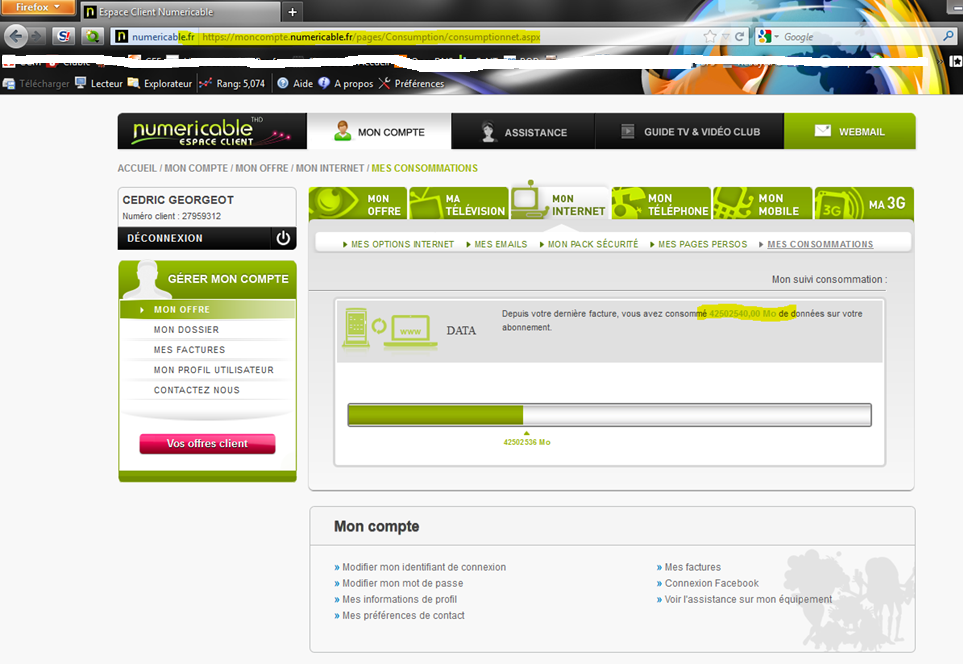Click the green data consumption progress bar
The width and height of the screenshot is (963, 664).
(x=609, y=415)
